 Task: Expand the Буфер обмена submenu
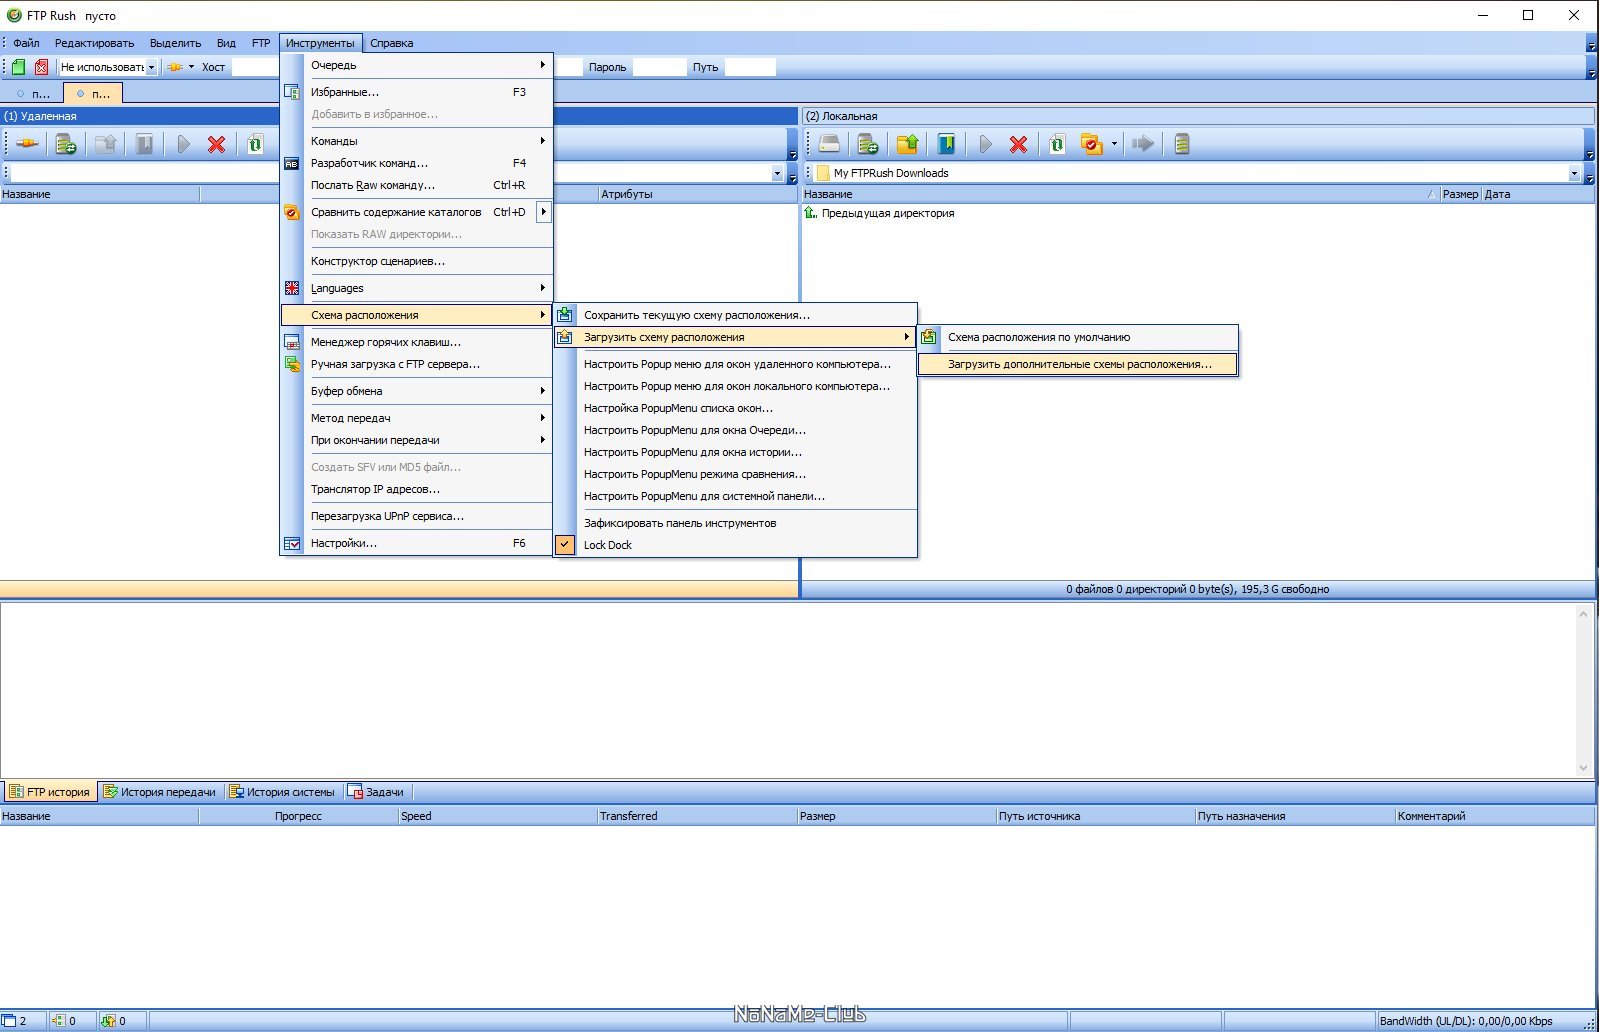tap(416, 391)
